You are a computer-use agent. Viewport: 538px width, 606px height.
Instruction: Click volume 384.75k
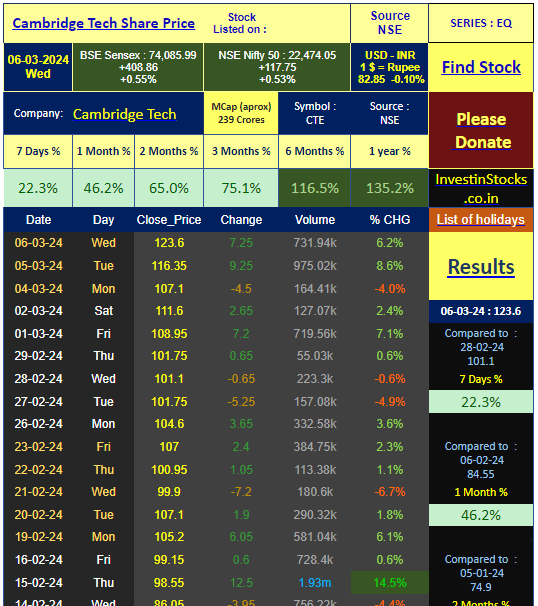(x=315, y=447)
